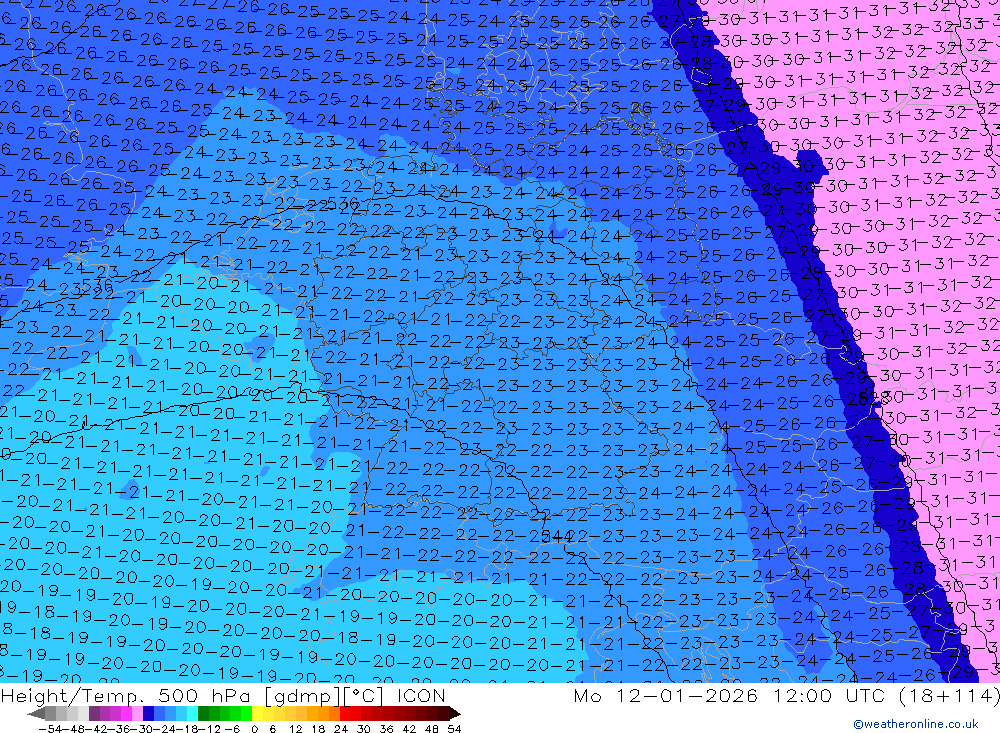1000x733 pixels.
Task: Click the right dark arrow of legend
Action: (x=455, y=714)
